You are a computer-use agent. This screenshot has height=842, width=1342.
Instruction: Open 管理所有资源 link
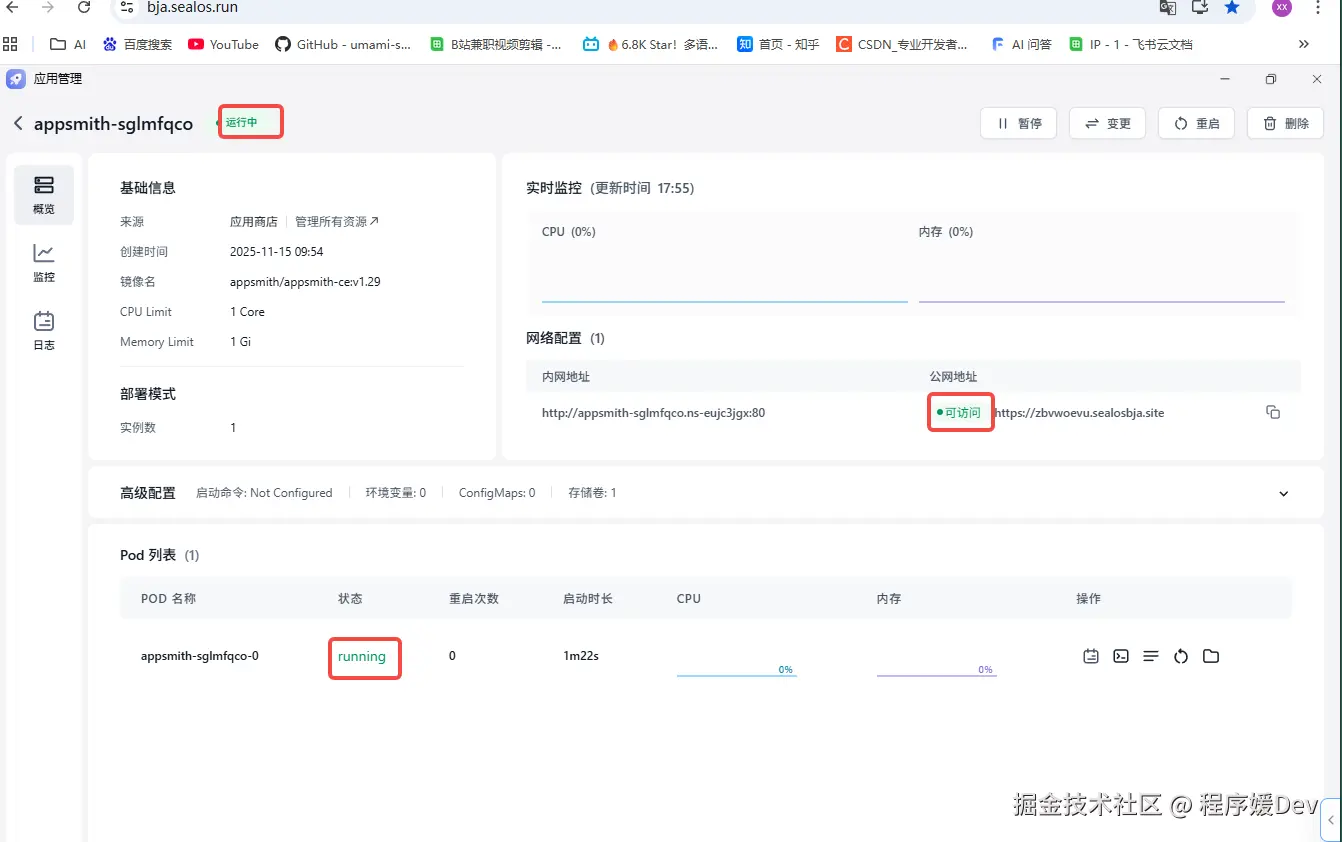point(337,222)
